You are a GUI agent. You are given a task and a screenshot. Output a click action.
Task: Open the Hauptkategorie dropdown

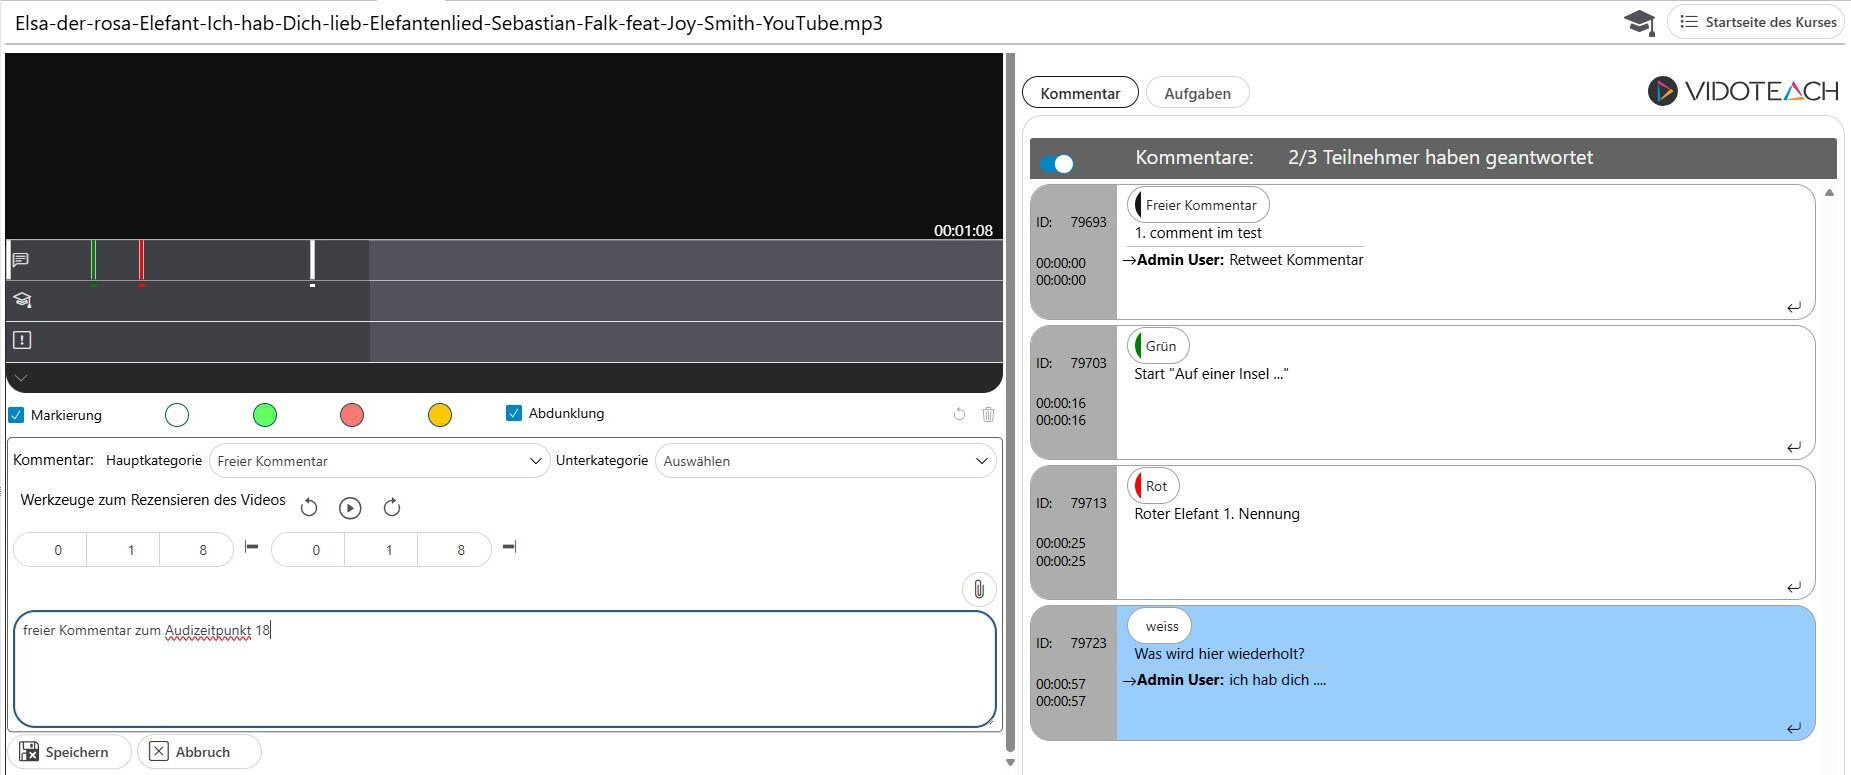379,461
